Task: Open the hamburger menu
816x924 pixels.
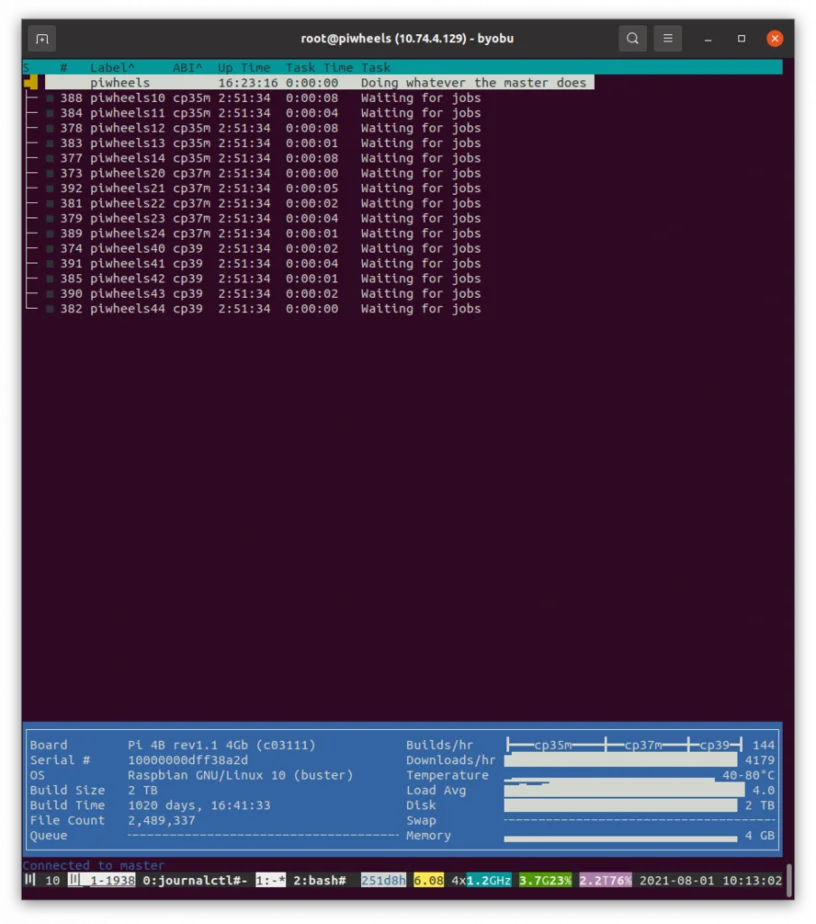Action: pyautogui.click(x=668, y=39)
